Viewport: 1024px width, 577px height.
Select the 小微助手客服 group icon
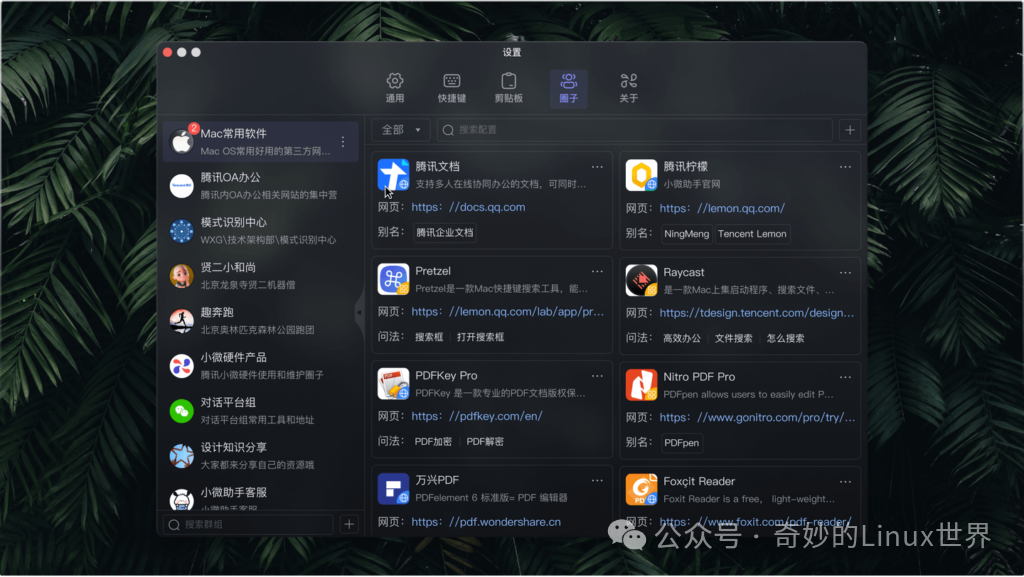182,500
